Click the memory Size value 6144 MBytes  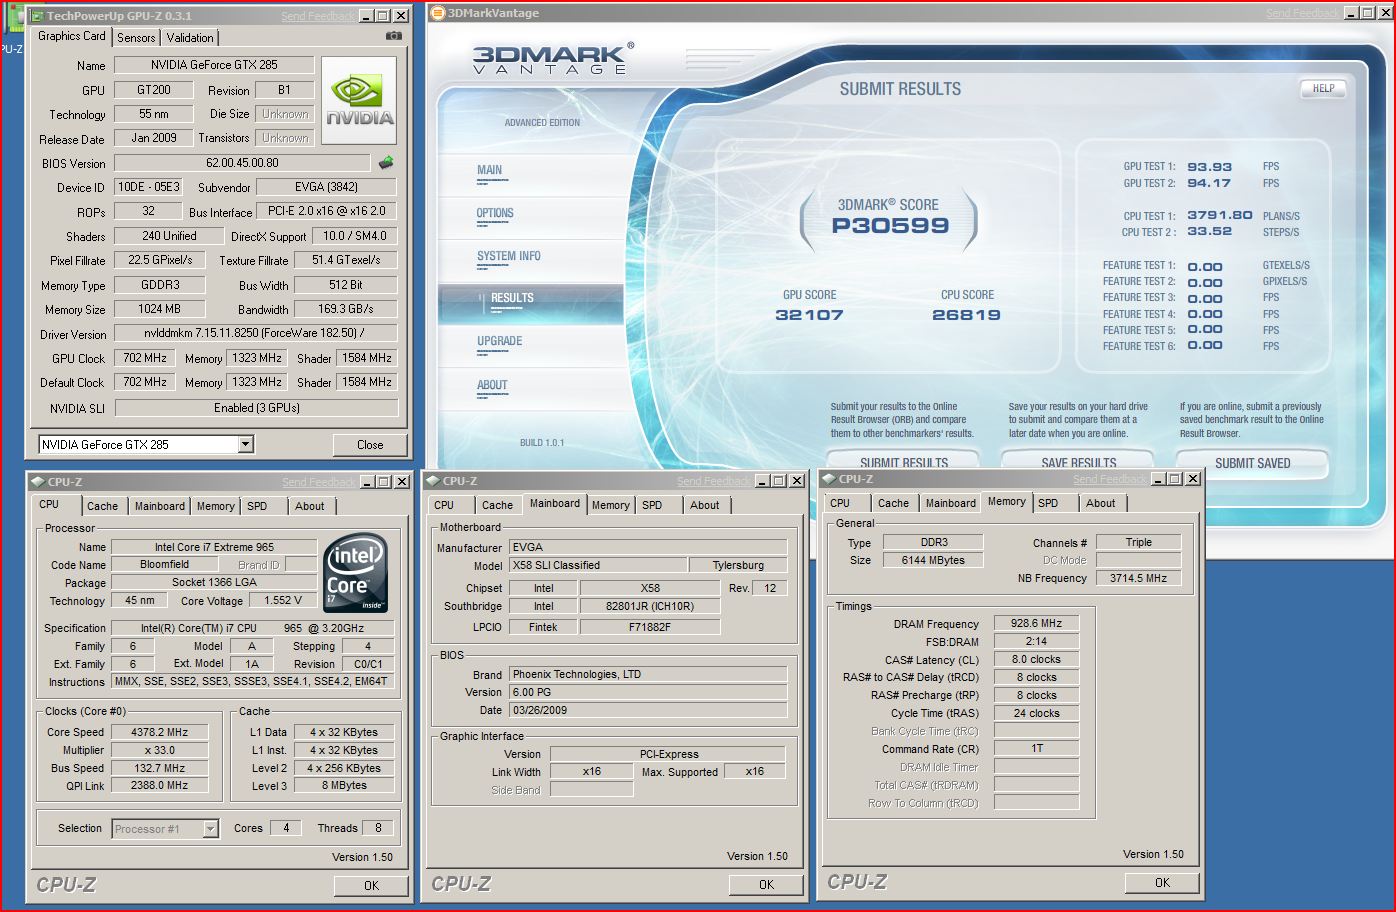pos(933,560)
